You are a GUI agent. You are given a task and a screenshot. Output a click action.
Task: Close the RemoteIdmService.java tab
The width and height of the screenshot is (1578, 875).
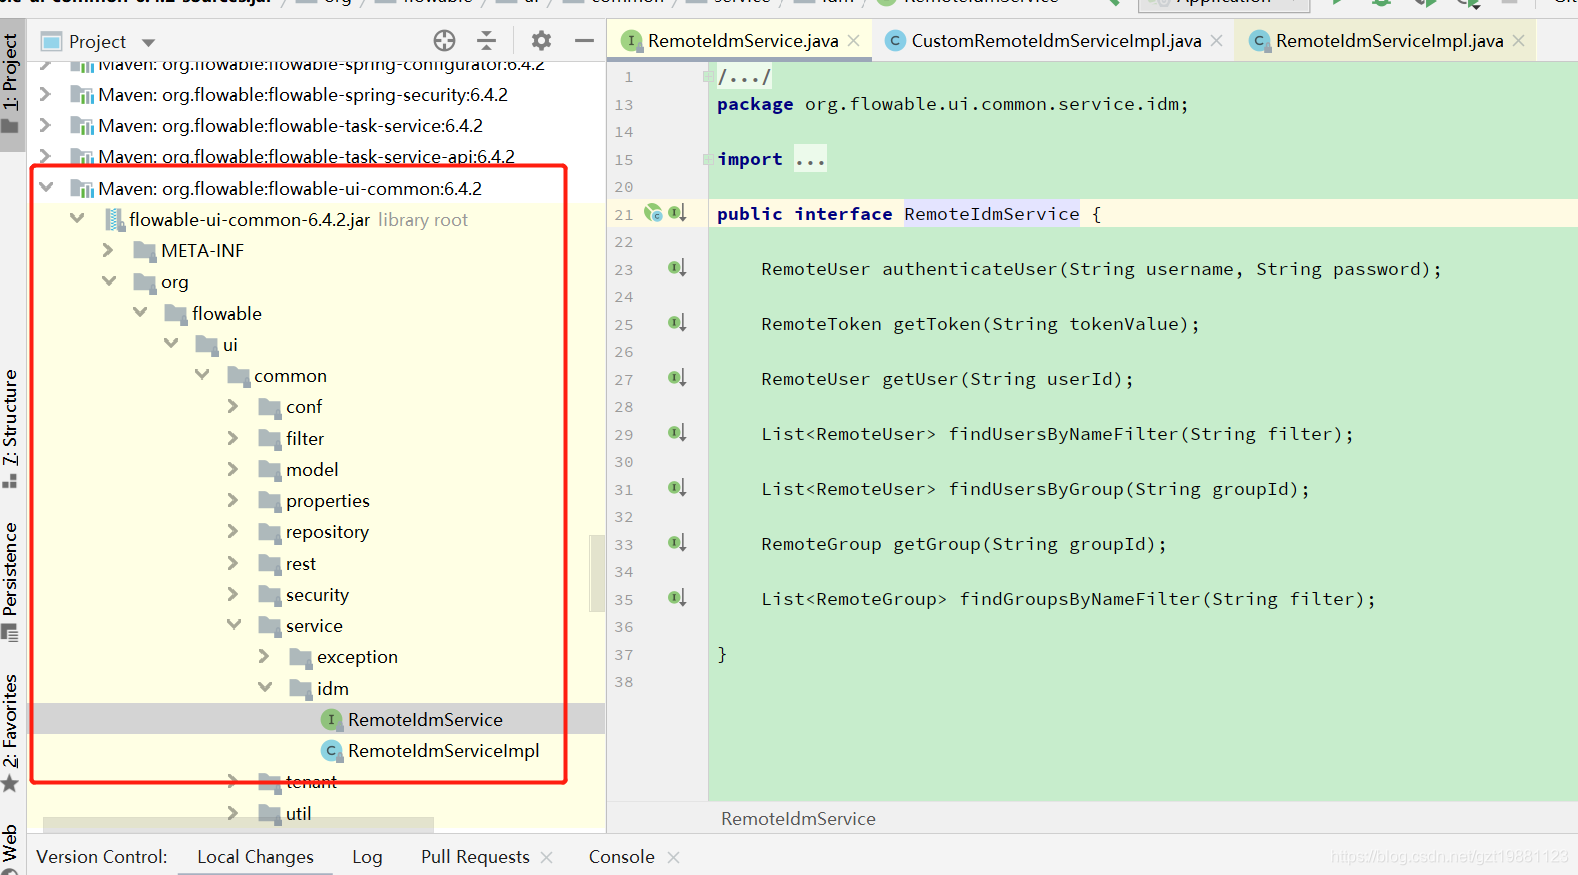(854, 41)
